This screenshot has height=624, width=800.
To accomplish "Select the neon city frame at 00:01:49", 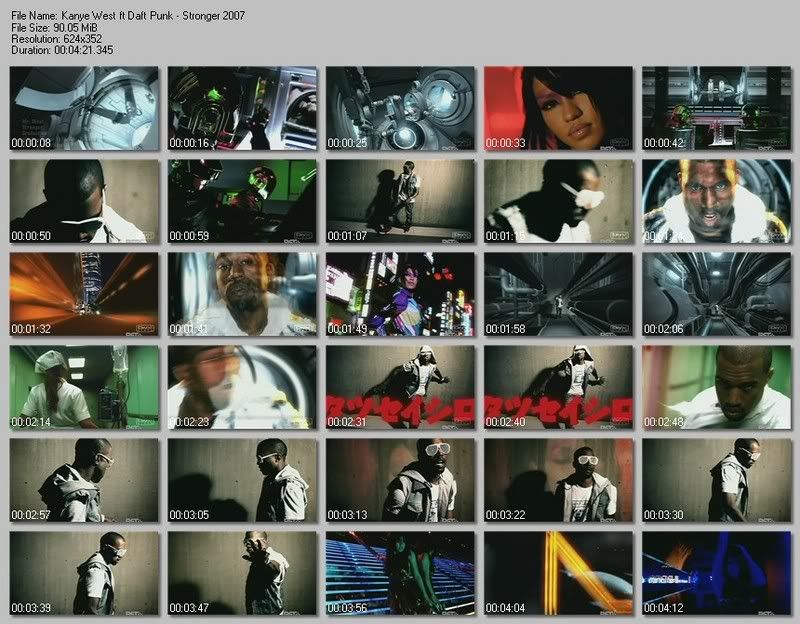I will 401,294.
